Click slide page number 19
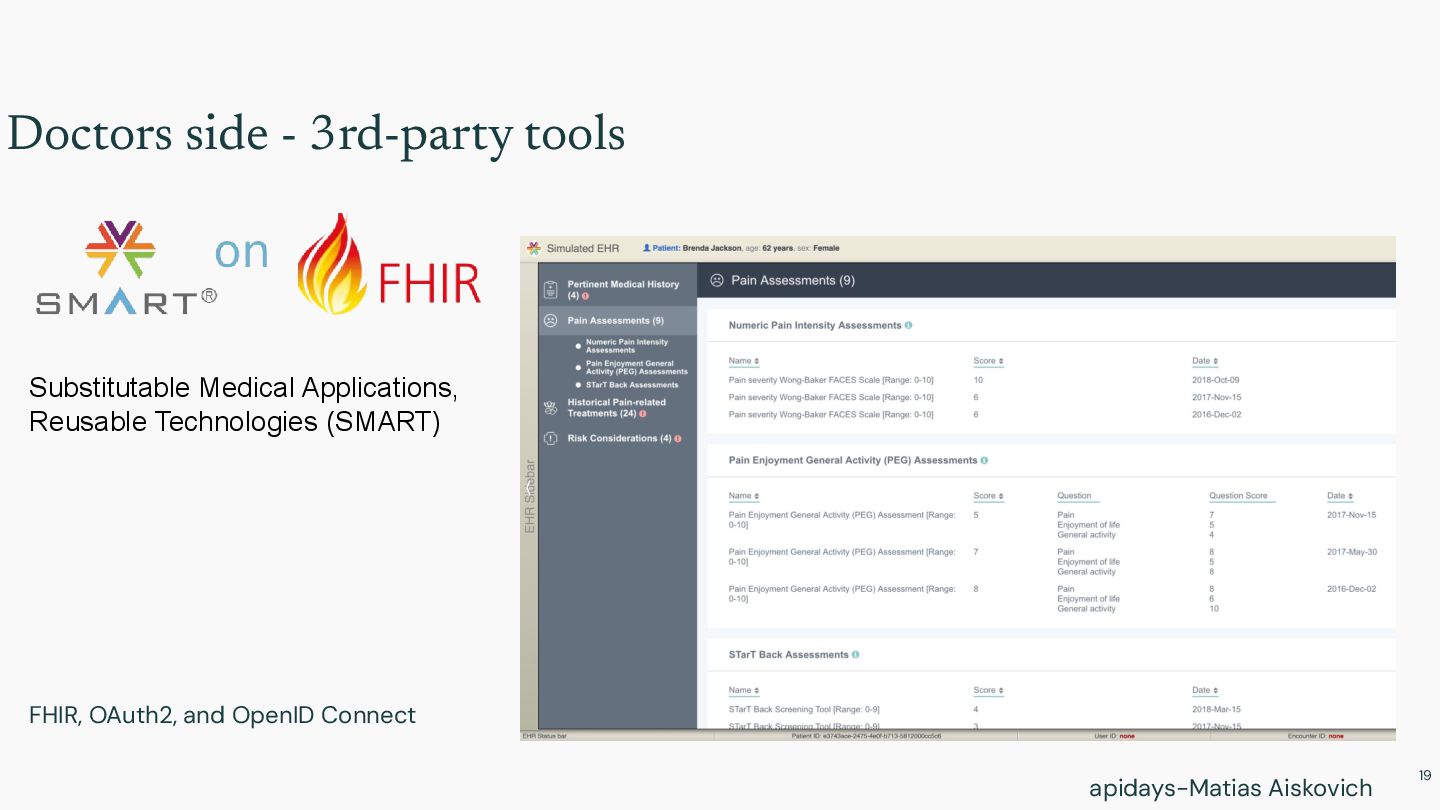Image resolution: width=1440 pixels, height=810 pixels. pyautogui.click(x=1425, y=775)
